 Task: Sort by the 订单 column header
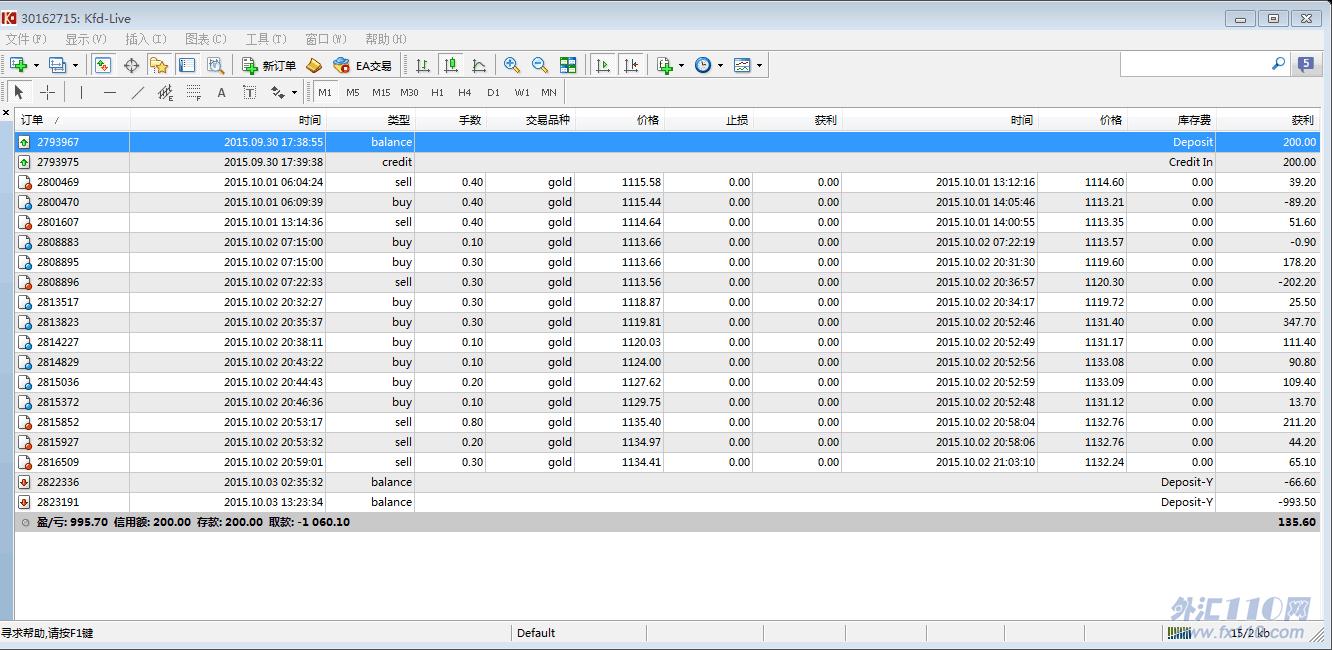[72, 120]
